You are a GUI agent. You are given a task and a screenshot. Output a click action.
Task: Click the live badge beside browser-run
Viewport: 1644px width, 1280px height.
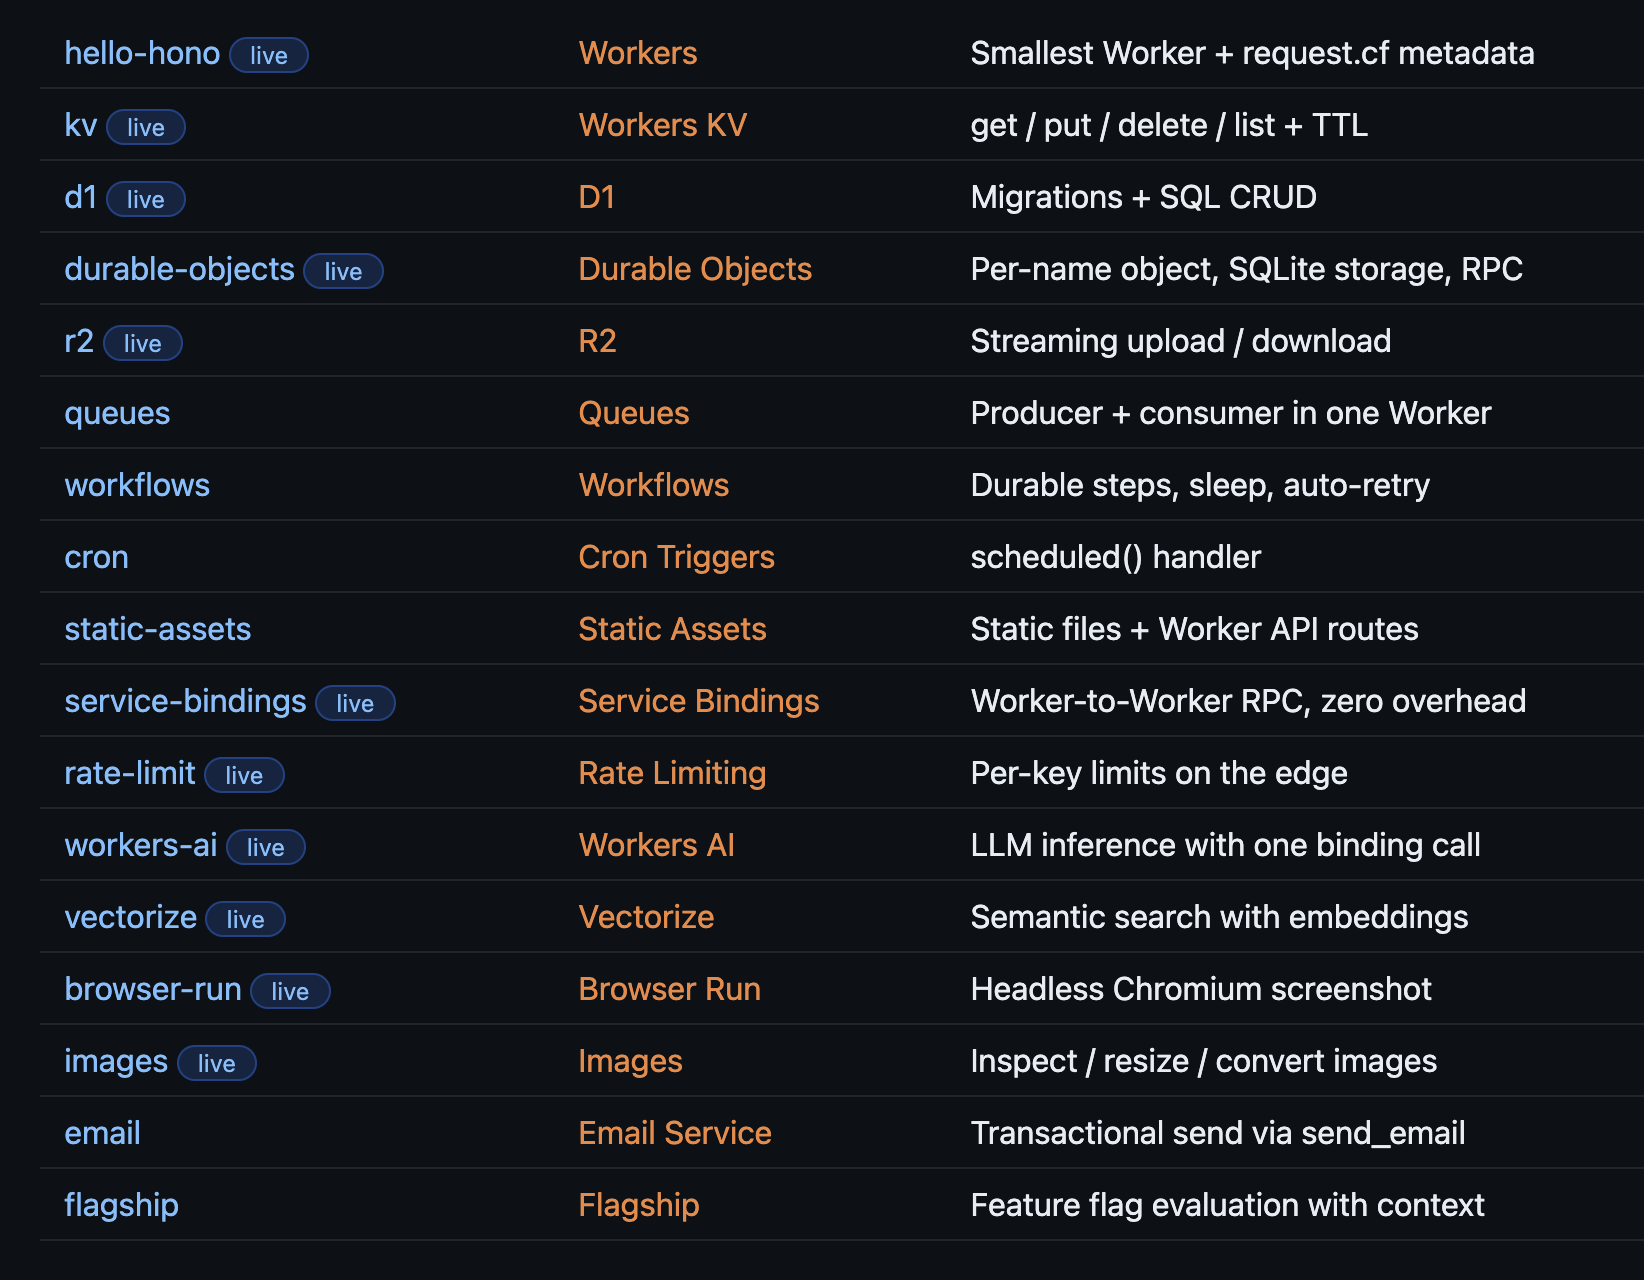coord(290,991)
